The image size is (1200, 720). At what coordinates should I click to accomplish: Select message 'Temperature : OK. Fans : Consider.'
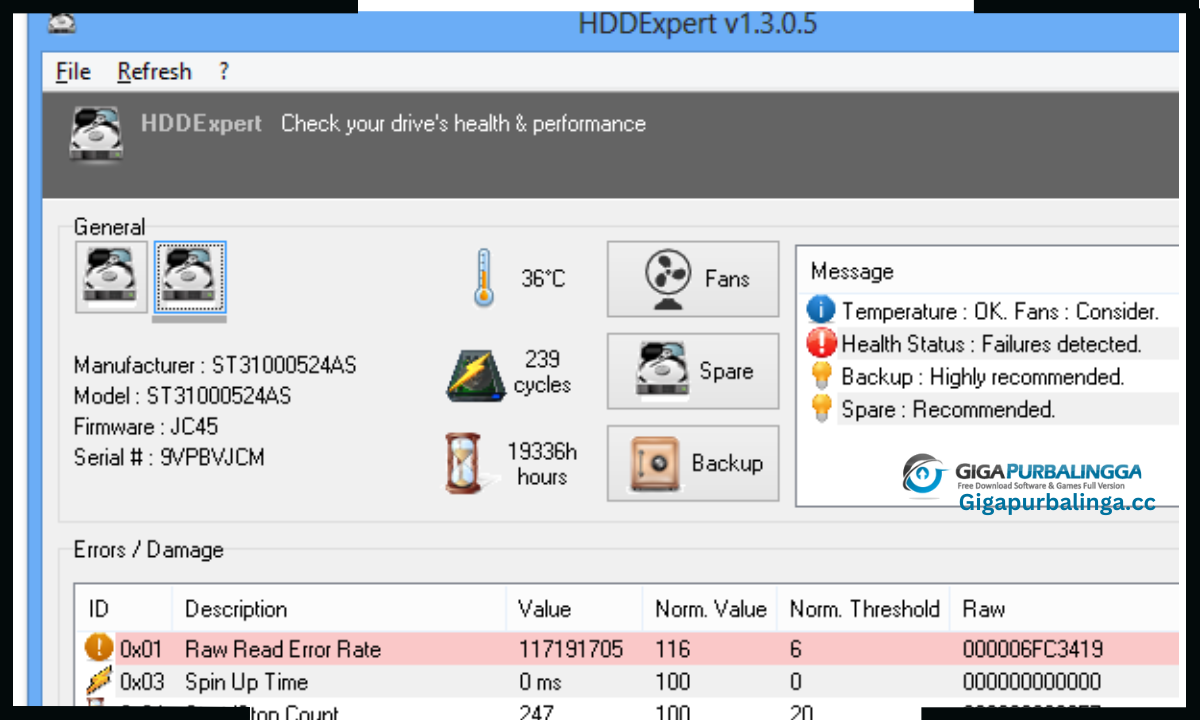tap(1000, 311)
